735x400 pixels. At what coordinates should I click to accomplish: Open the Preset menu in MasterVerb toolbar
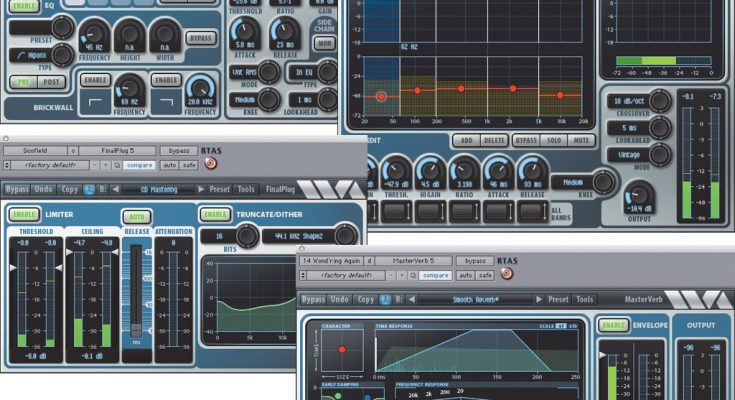558,298
